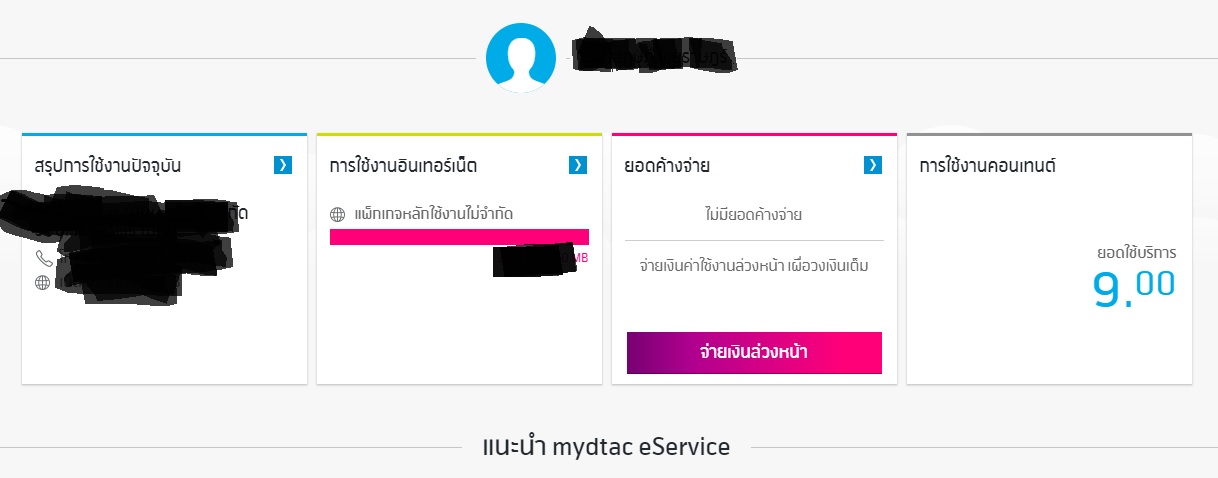The image size is (1218, 478).
Task: Click the แนะนำ mydtac eService heading
Action: click(x=606, y=447)
